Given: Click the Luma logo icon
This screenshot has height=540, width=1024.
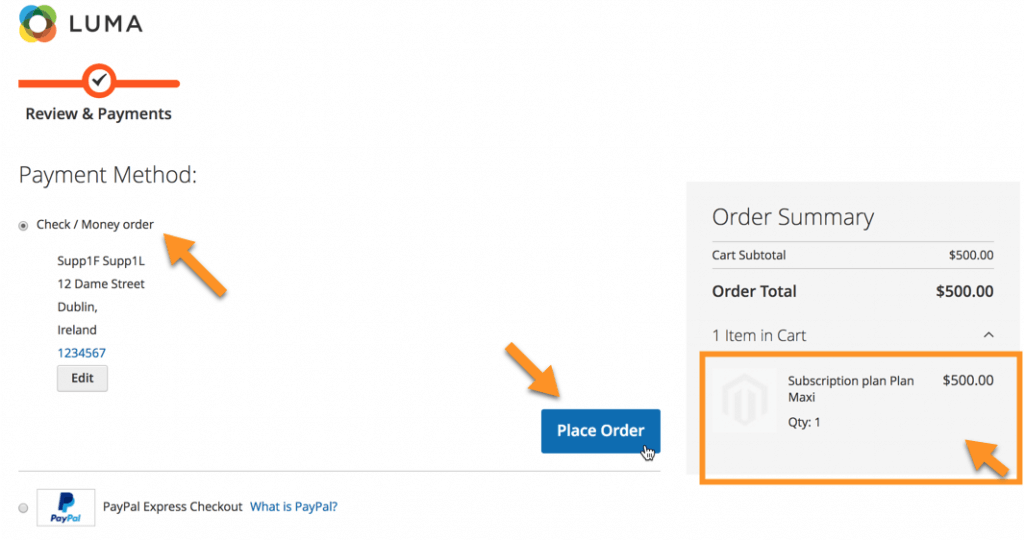Looking at the screenshot, I should [x=38, y=23].
